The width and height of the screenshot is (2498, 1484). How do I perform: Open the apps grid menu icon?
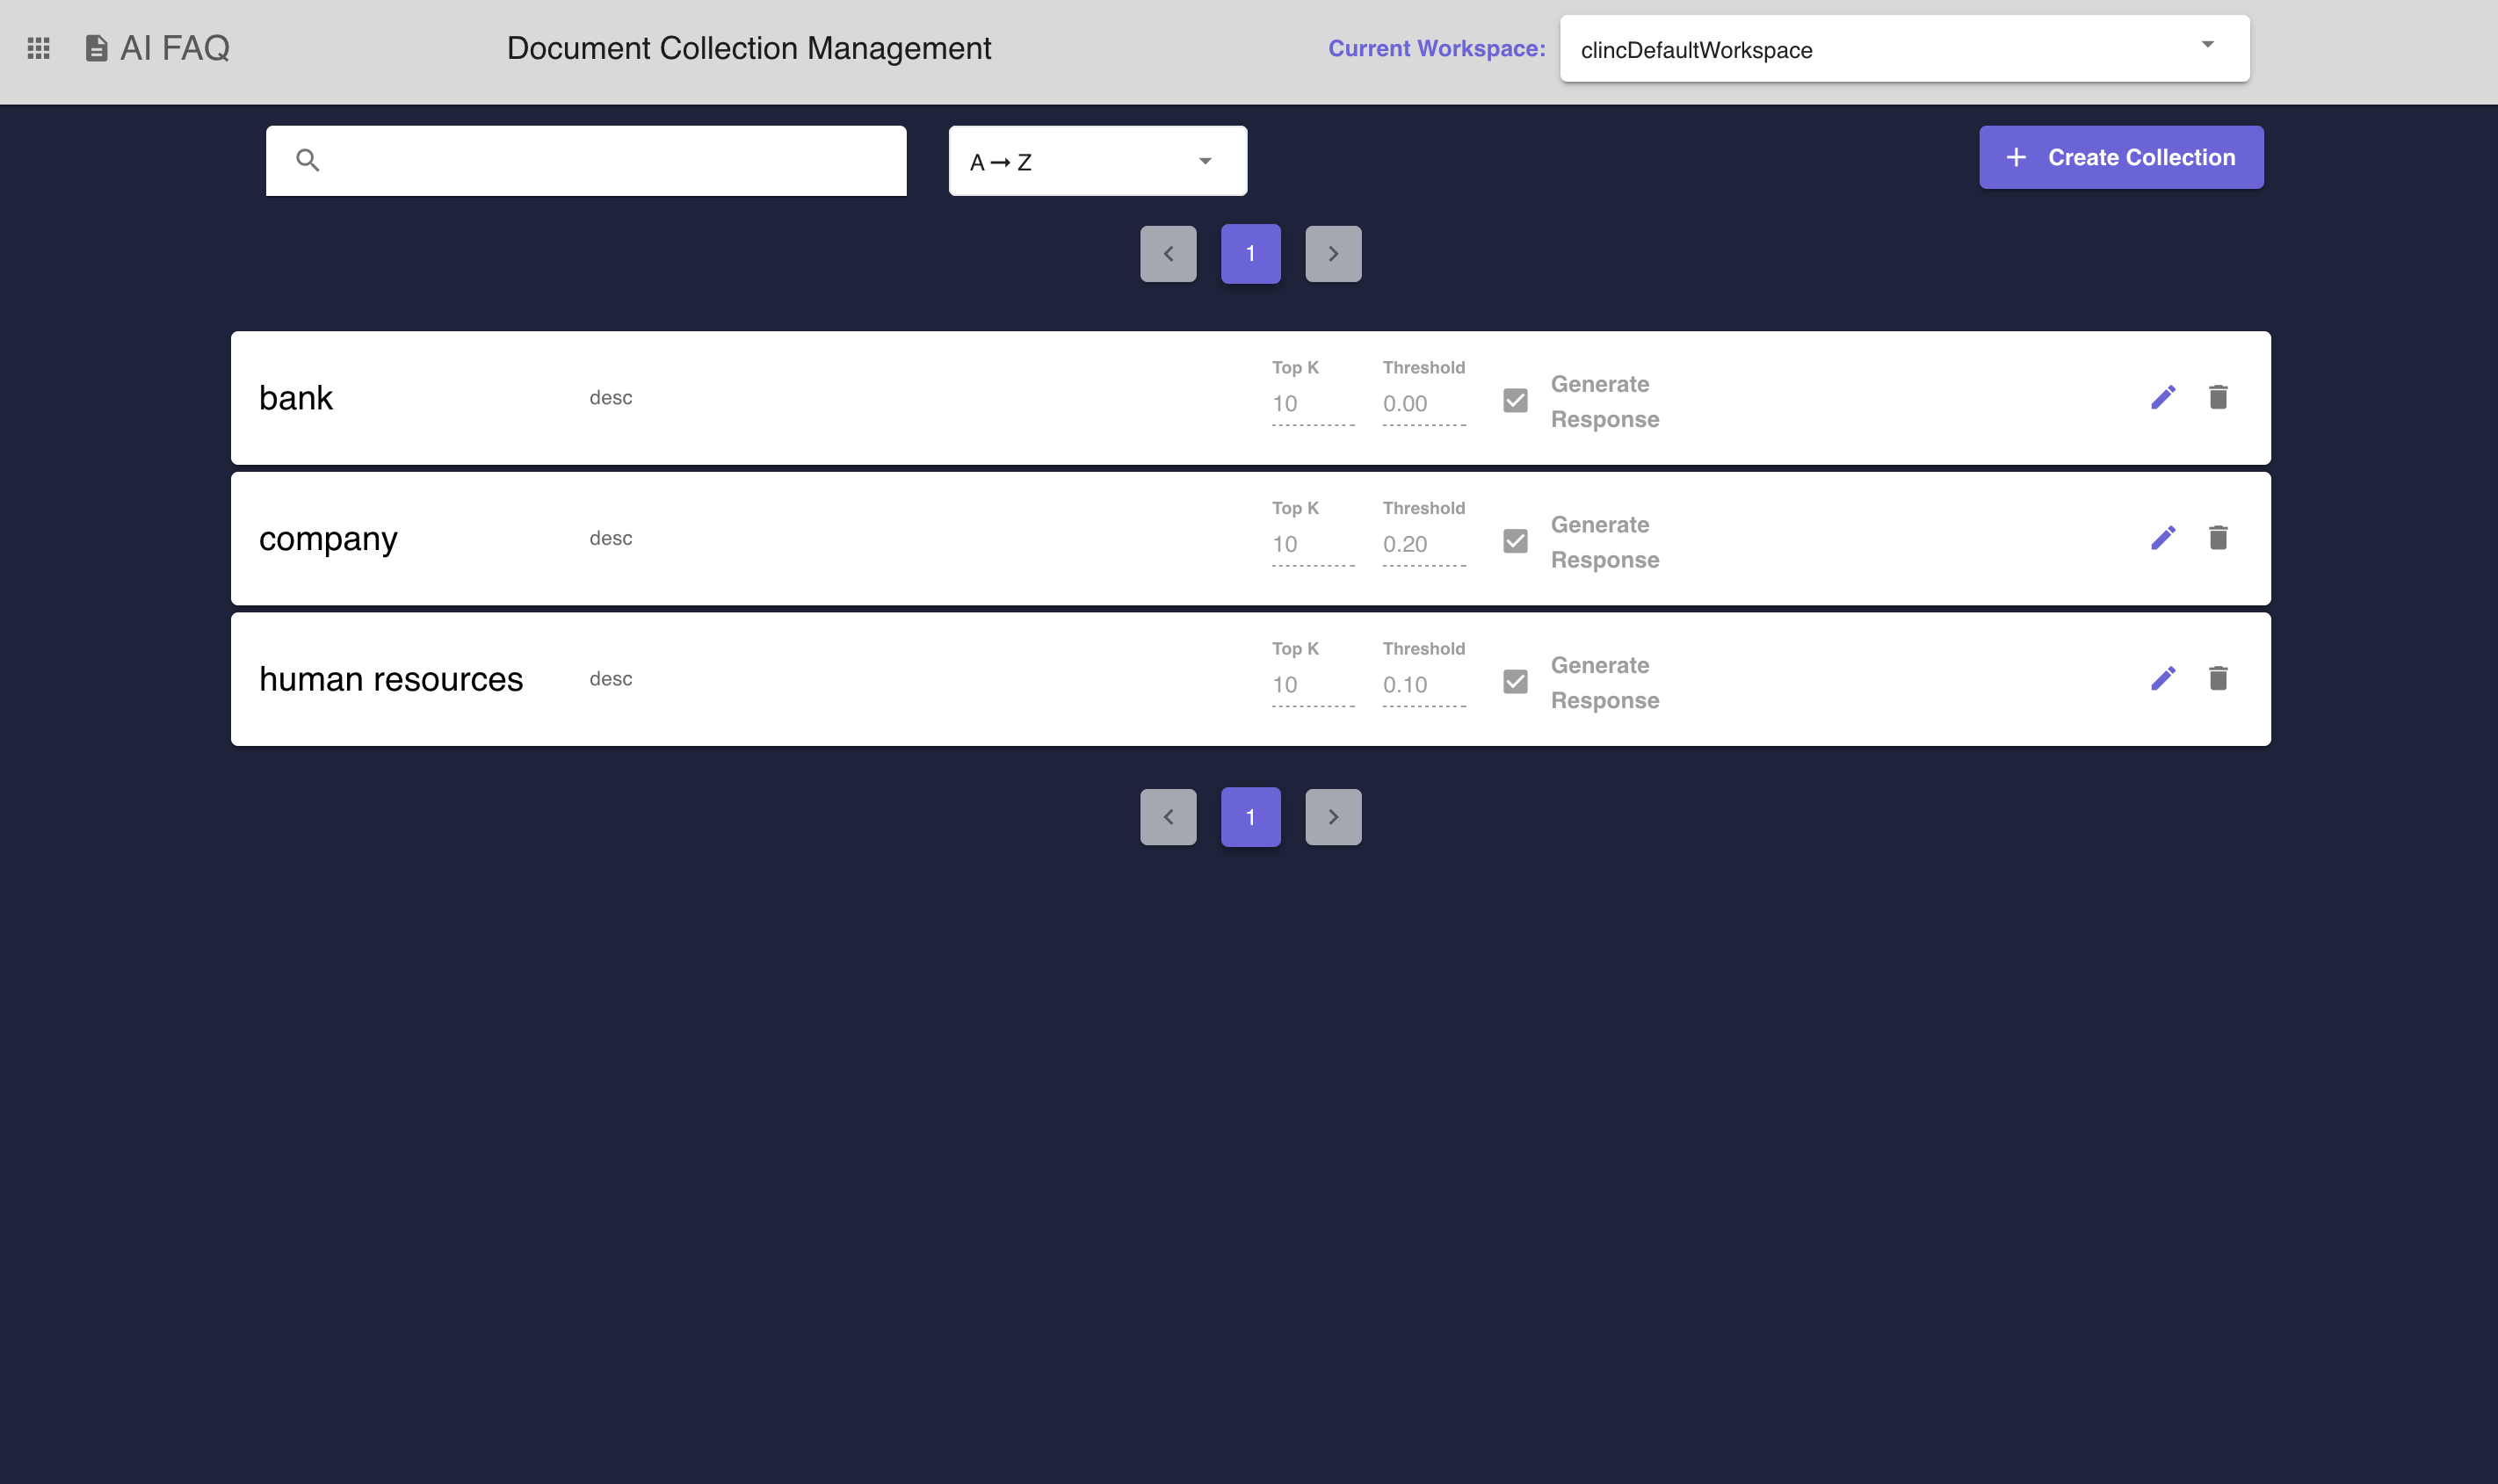[x=38, y=48]
